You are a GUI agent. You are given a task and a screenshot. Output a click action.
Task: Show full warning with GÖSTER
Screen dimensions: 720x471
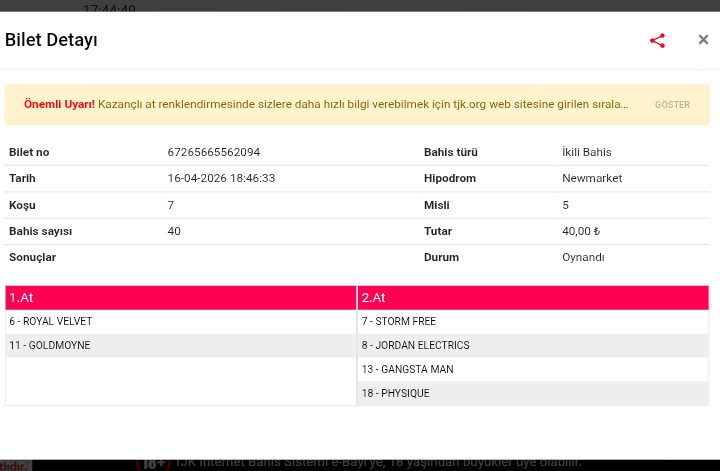(672, 105)
